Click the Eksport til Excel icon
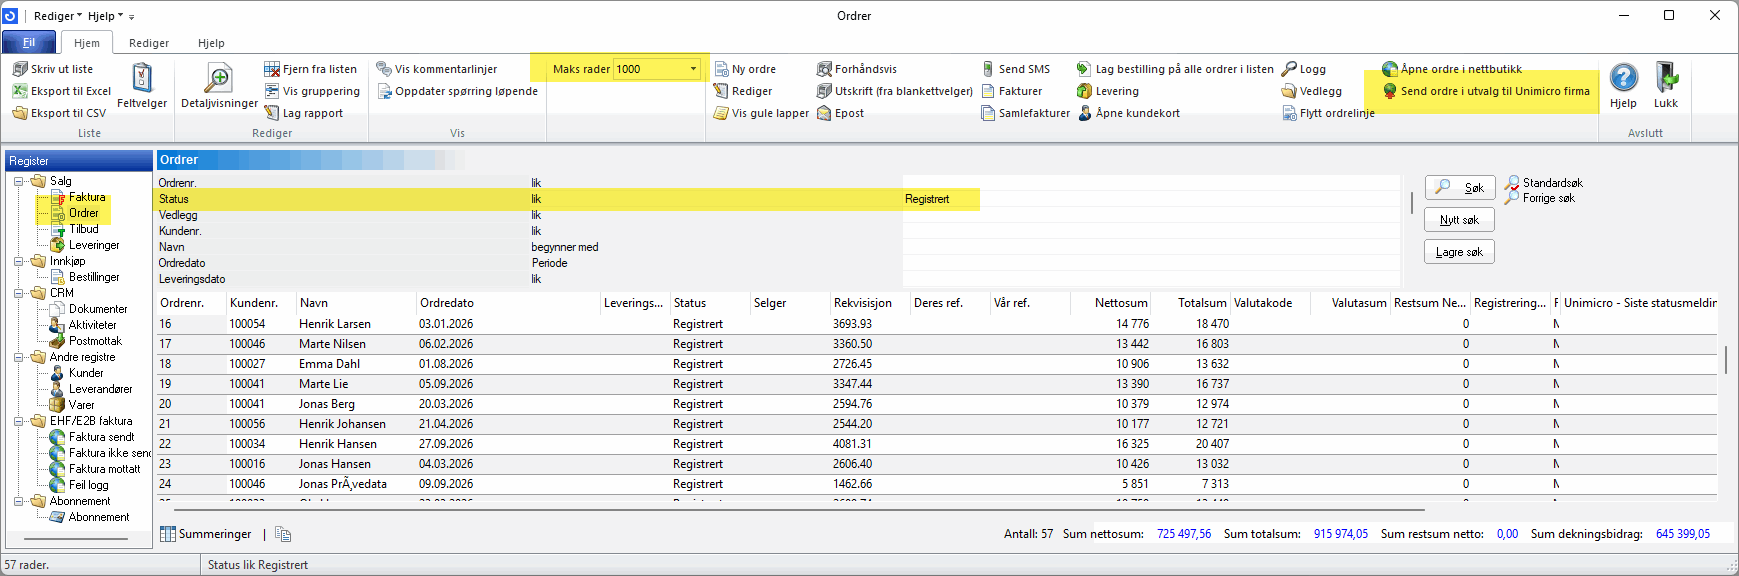The image size is (1739, 576). tap(20, 91)
